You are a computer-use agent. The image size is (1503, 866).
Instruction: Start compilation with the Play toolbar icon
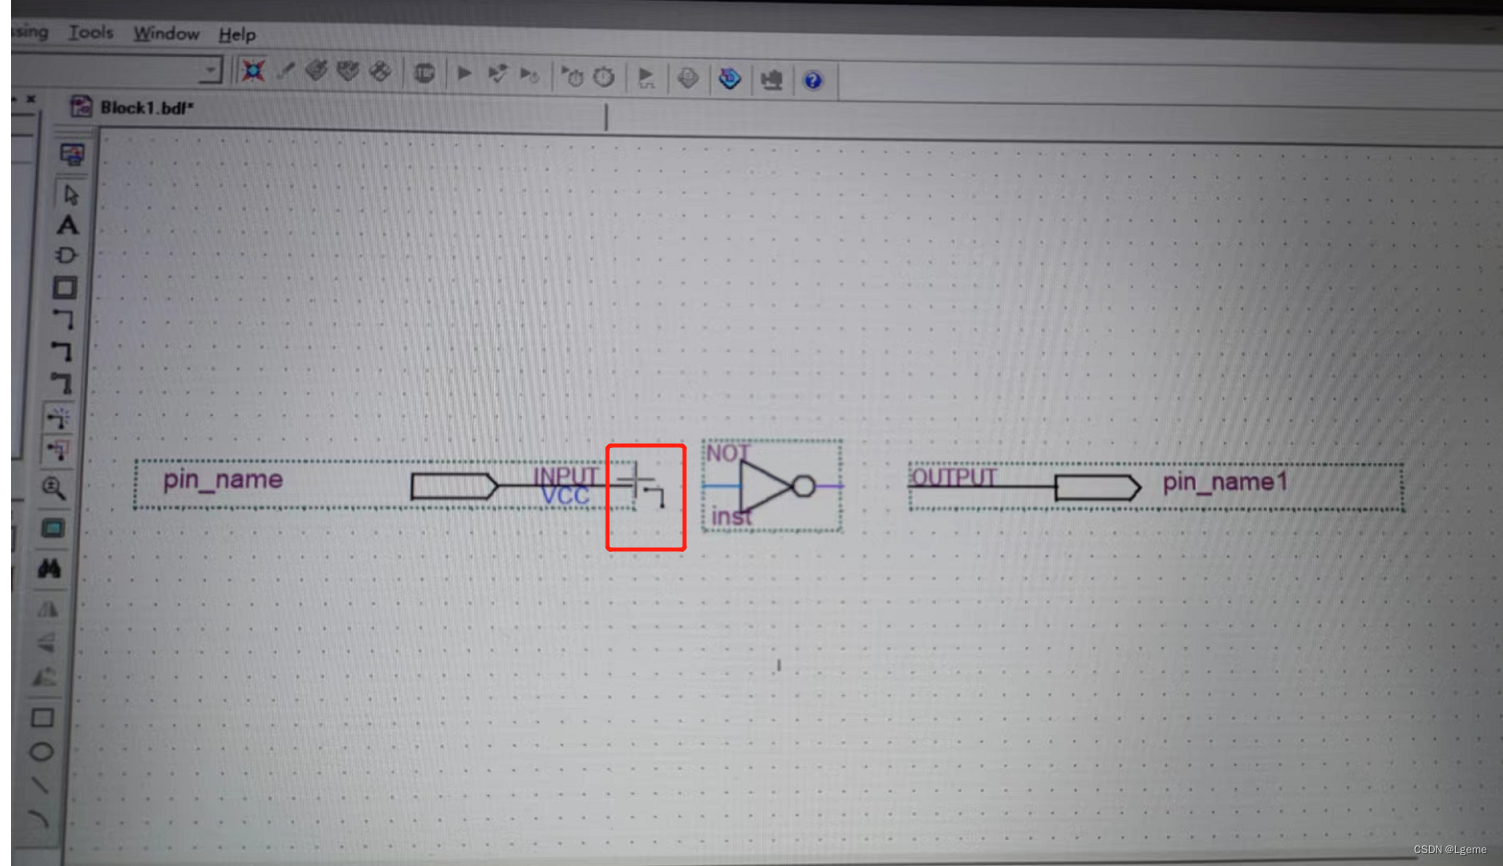[x=463, y=72]
